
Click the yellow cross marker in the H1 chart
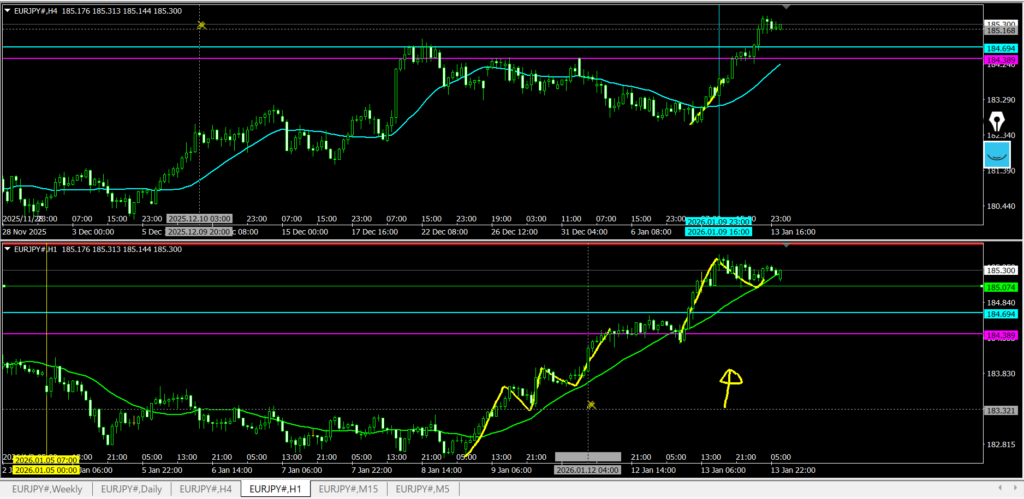(591, 405)
